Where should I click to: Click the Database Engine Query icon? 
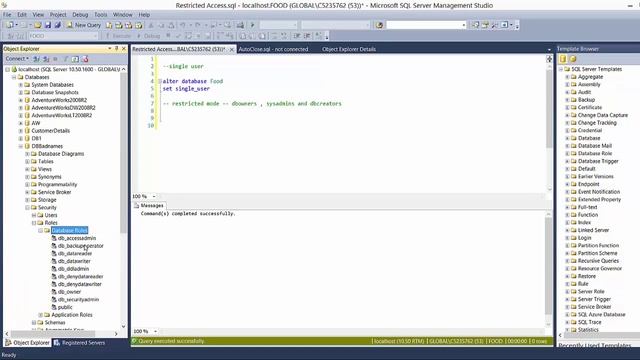click(109, 25)
